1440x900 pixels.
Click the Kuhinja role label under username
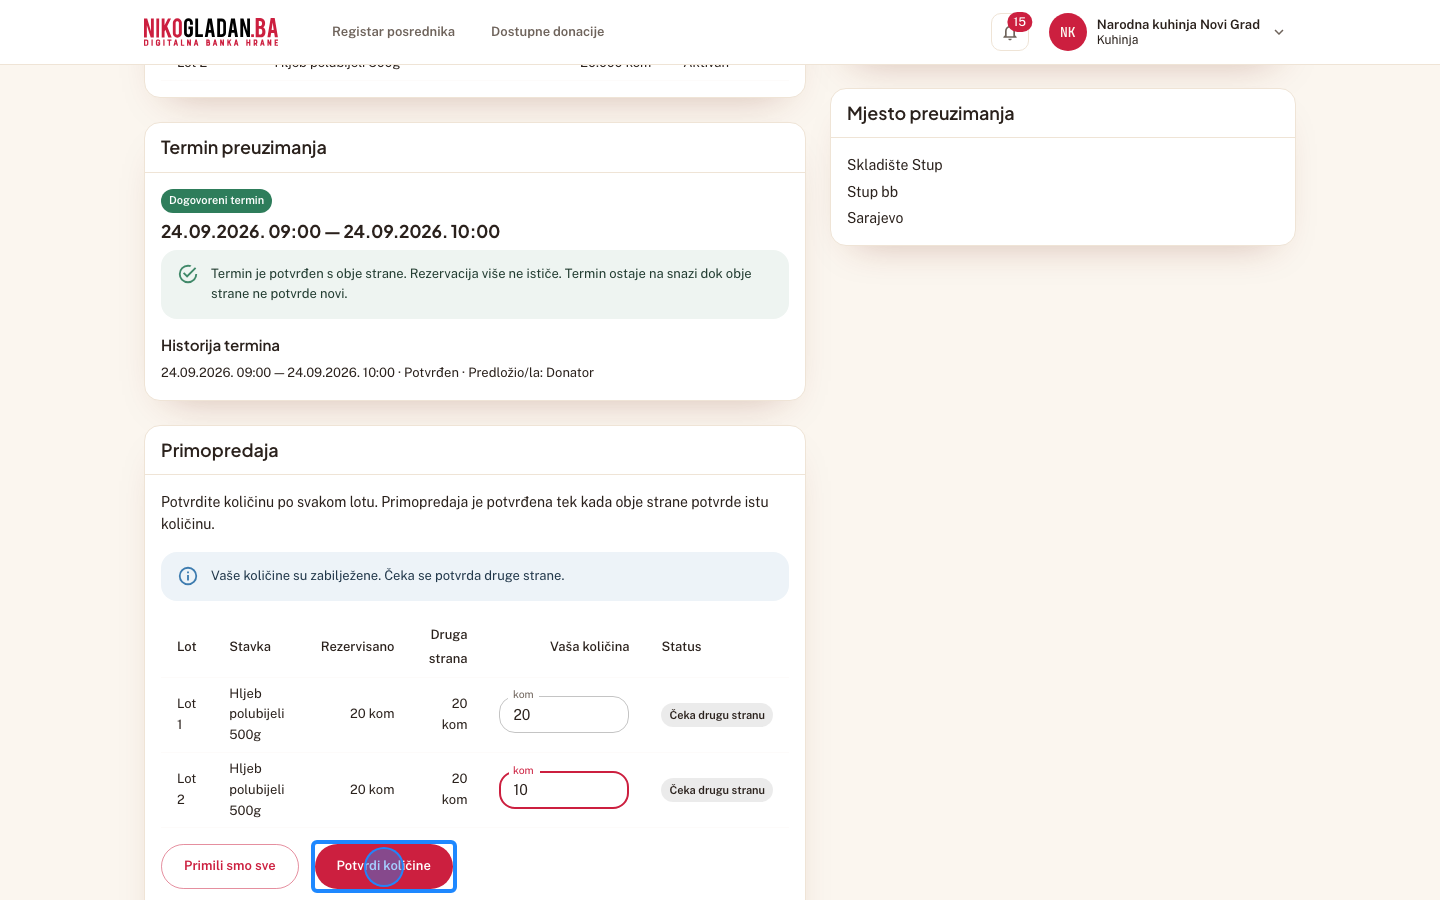click(1117, 41)
